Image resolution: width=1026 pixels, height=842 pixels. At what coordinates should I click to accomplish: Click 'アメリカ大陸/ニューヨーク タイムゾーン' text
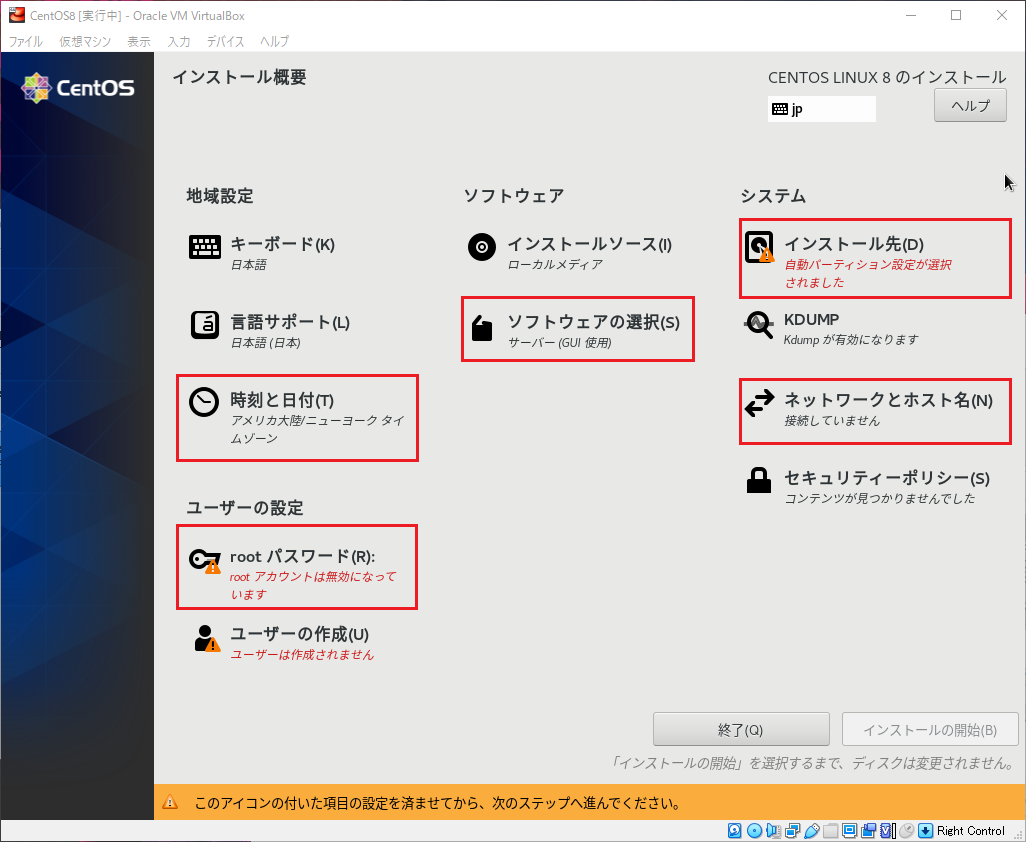pos(317,429)
